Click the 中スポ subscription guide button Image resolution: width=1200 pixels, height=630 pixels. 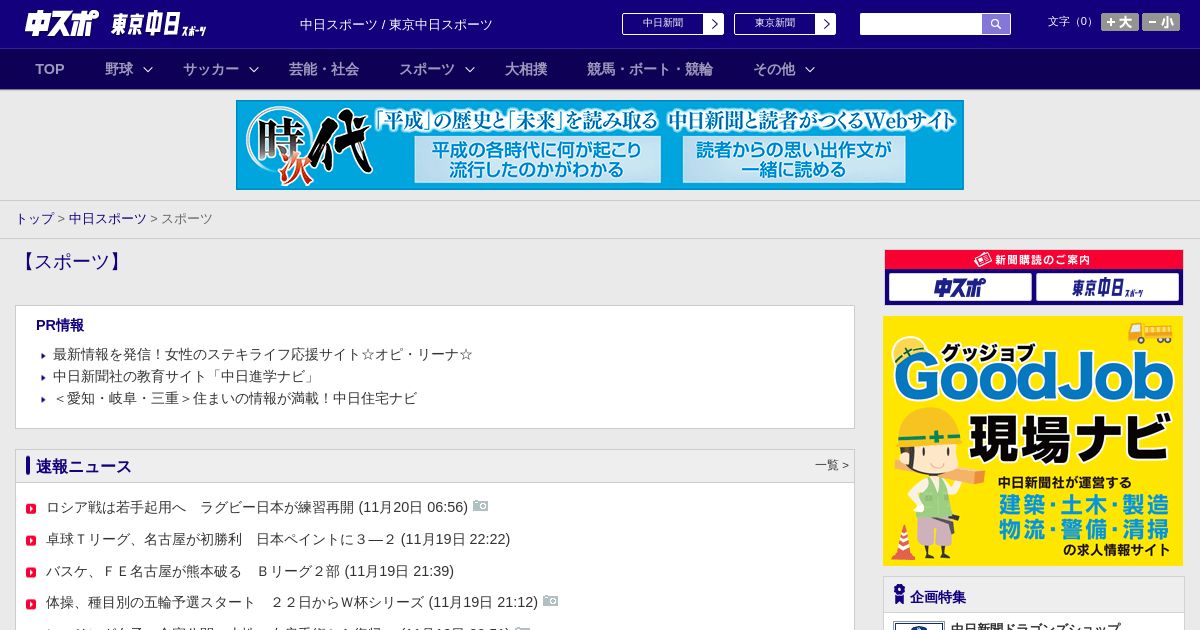pyautogui.click(x=960, y=288)
